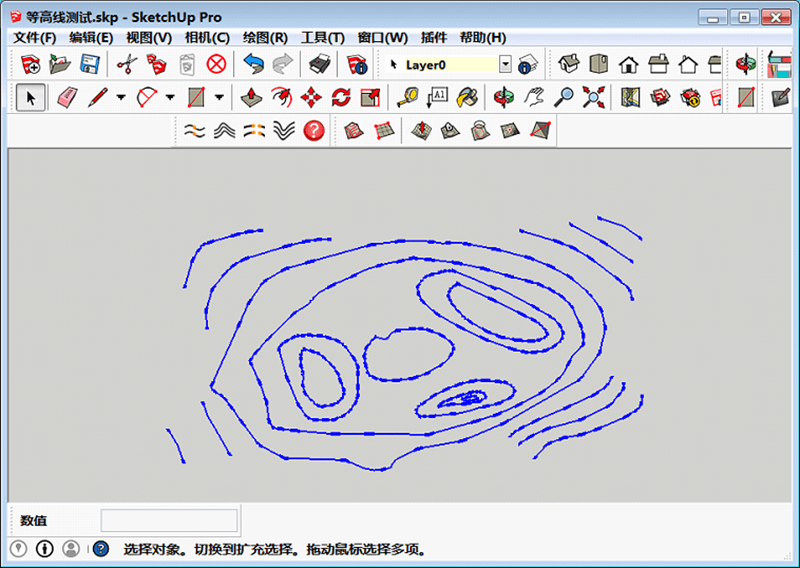This screenshot has width=800, height=568.
Task: Click the Sandbox From Contours tool
Action: tap(352, 130)
